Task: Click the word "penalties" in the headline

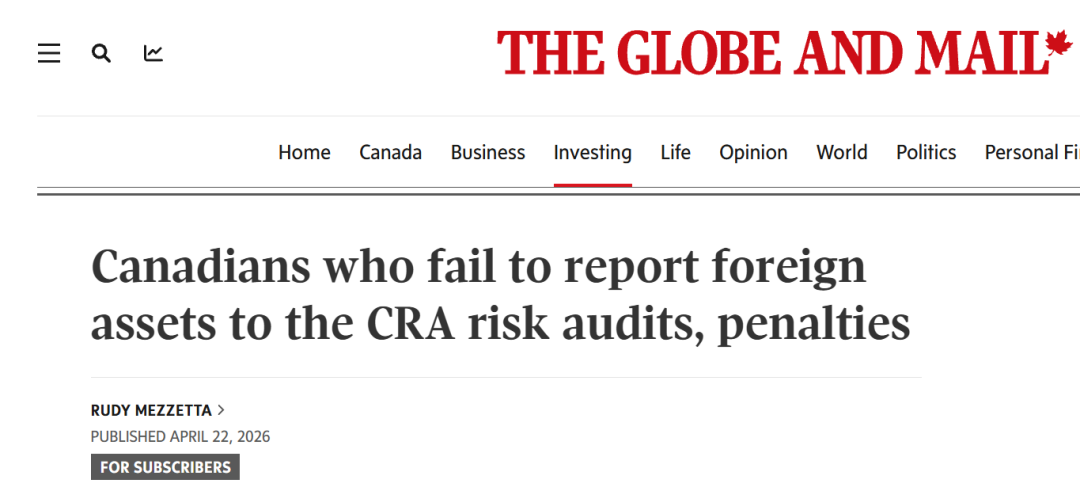Action: [814, 324]
